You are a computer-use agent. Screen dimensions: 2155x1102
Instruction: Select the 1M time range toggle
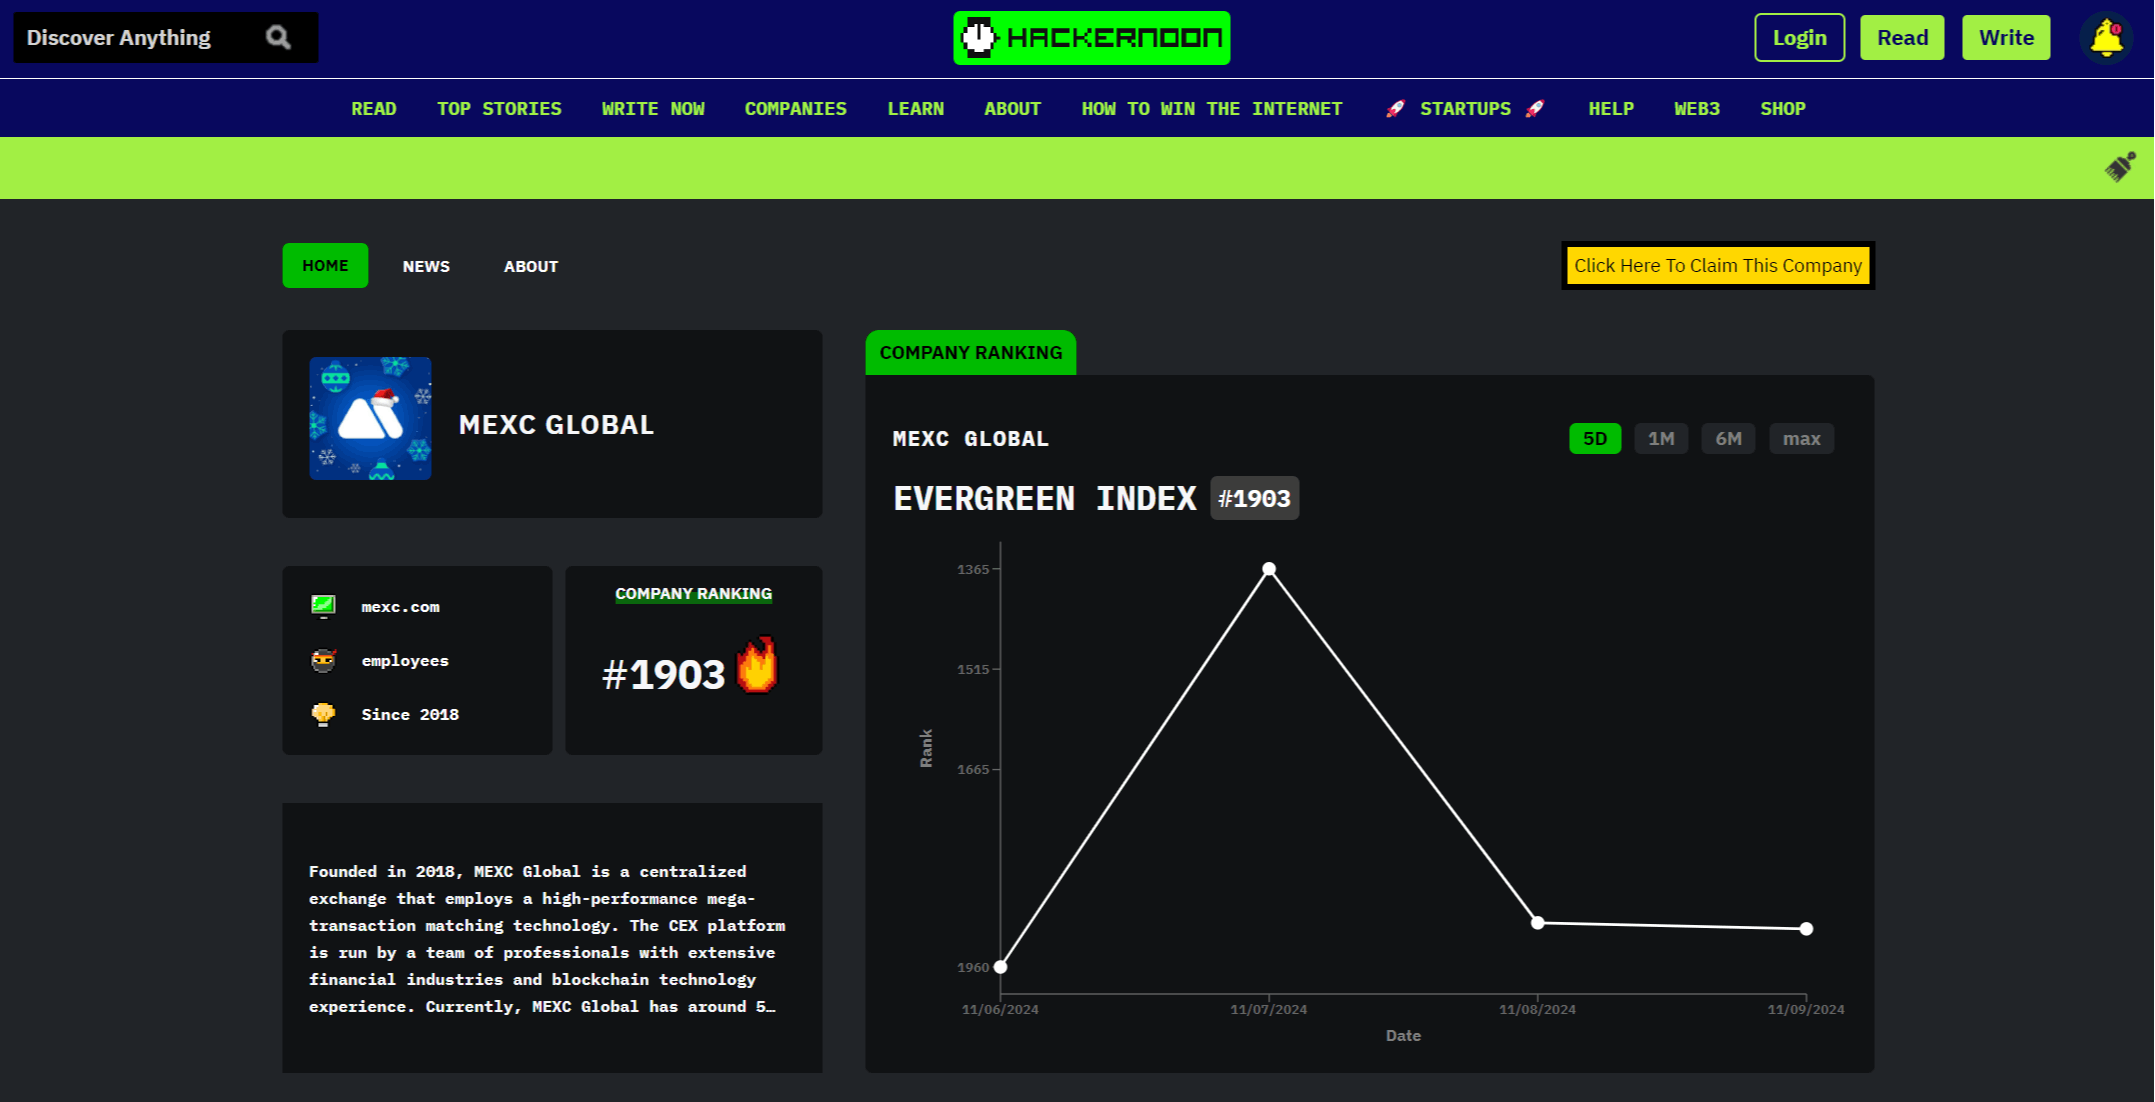(1661, 437)
